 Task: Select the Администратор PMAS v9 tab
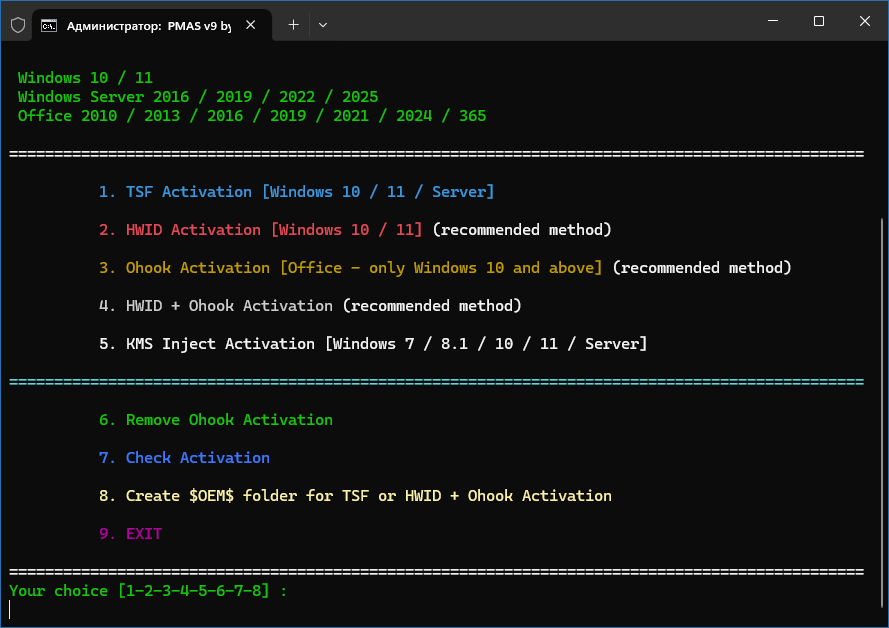(150, 25)
